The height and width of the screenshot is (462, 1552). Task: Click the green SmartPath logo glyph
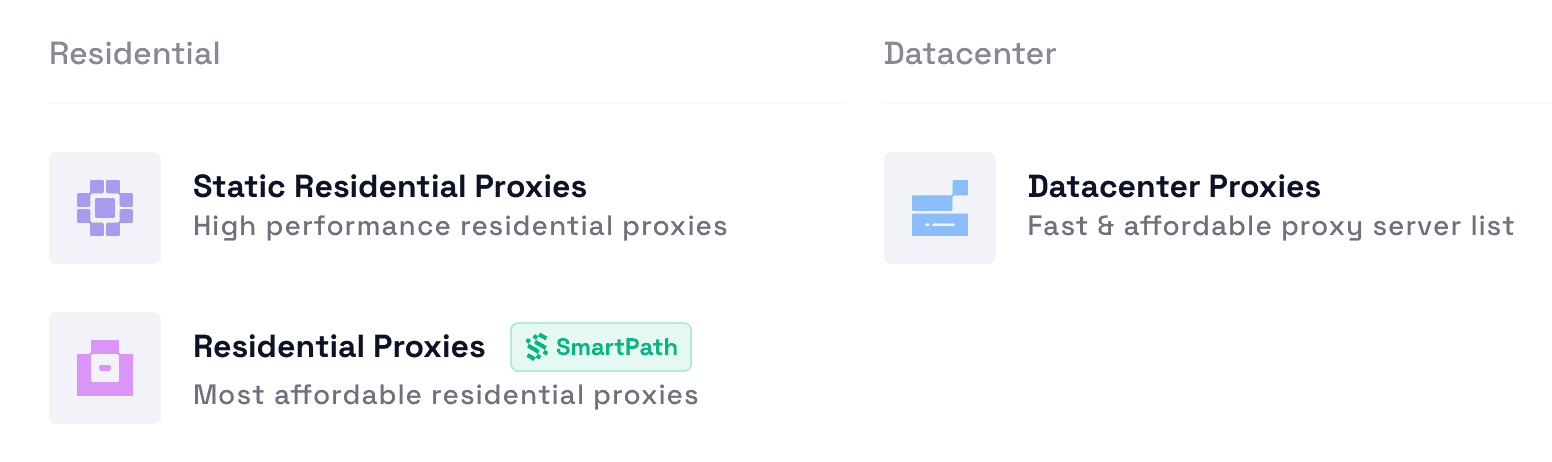[538, 347]
